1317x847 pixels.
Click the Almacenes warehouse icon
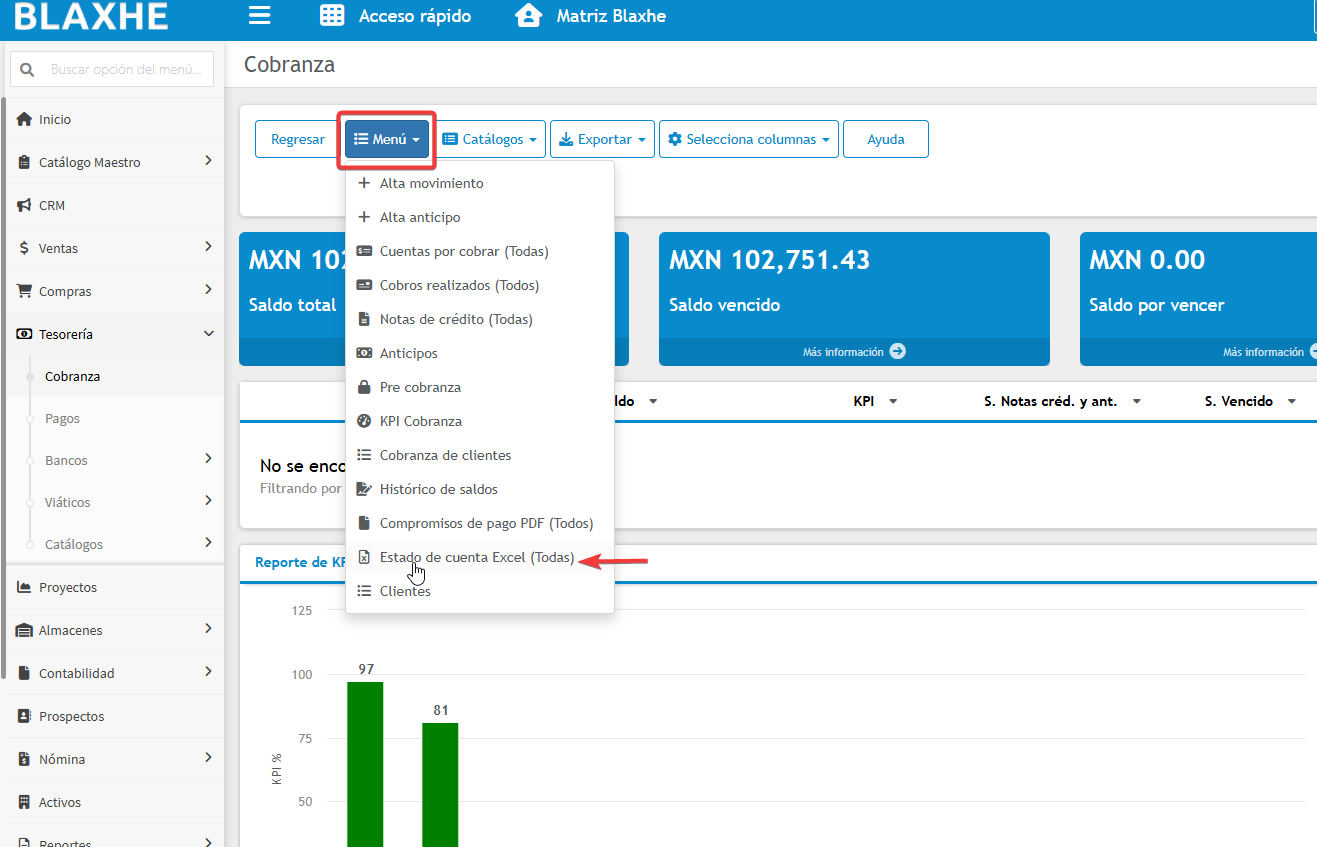[x=24, y=630]
